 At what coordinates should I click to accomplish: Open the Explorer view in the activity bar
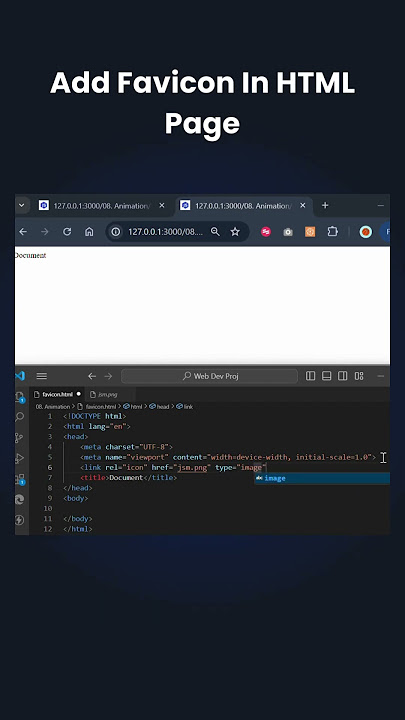tap(19, 397)
